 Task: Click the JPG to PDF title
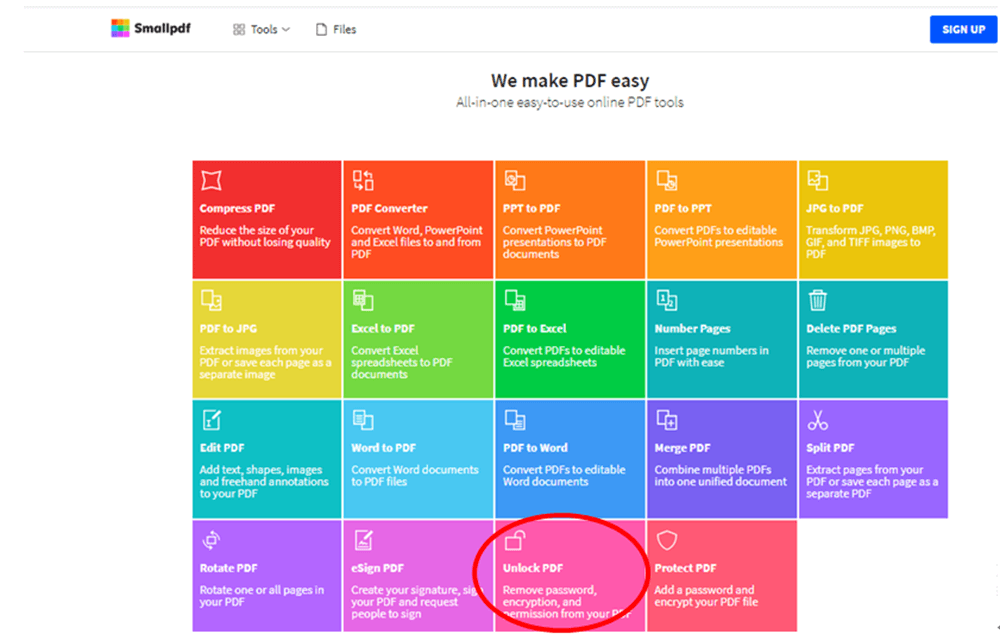(834, 208)
